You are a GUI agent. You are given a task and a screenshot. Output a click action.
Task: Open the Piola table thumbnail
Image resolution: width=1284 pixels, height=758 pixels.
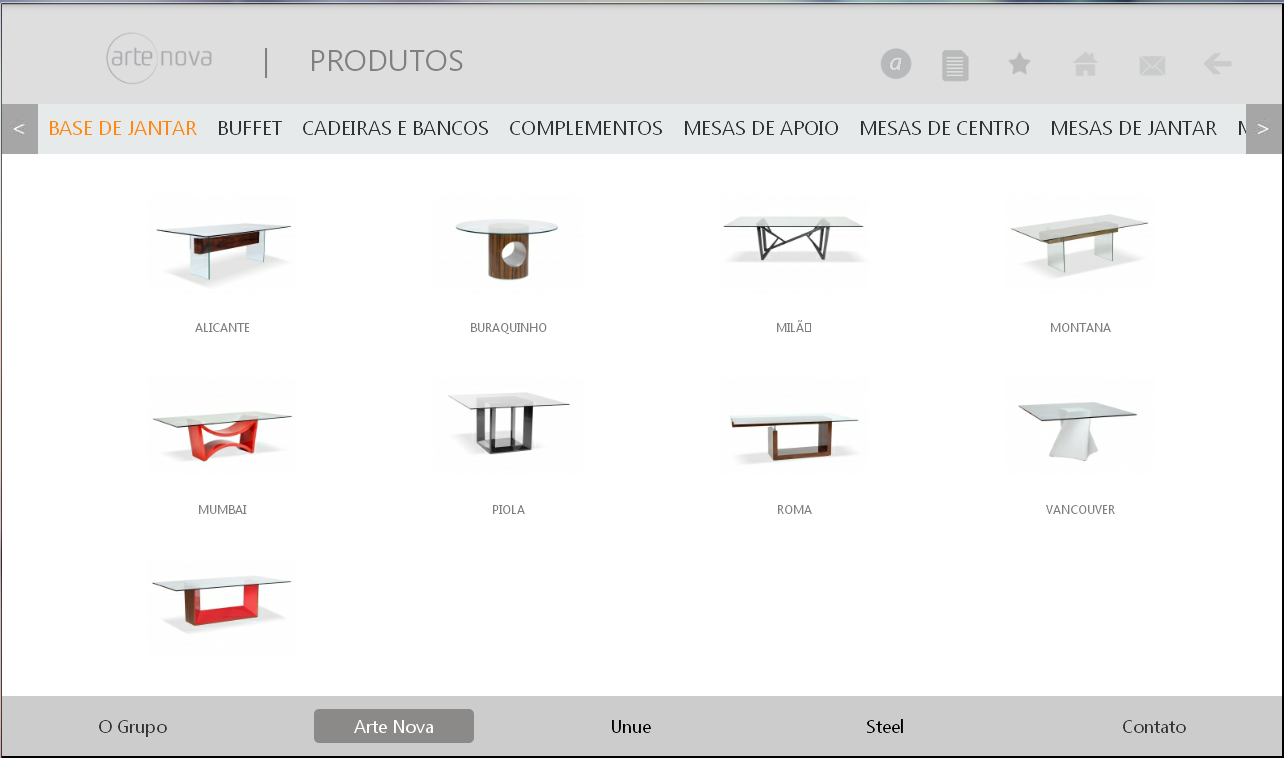coord(508,425)
